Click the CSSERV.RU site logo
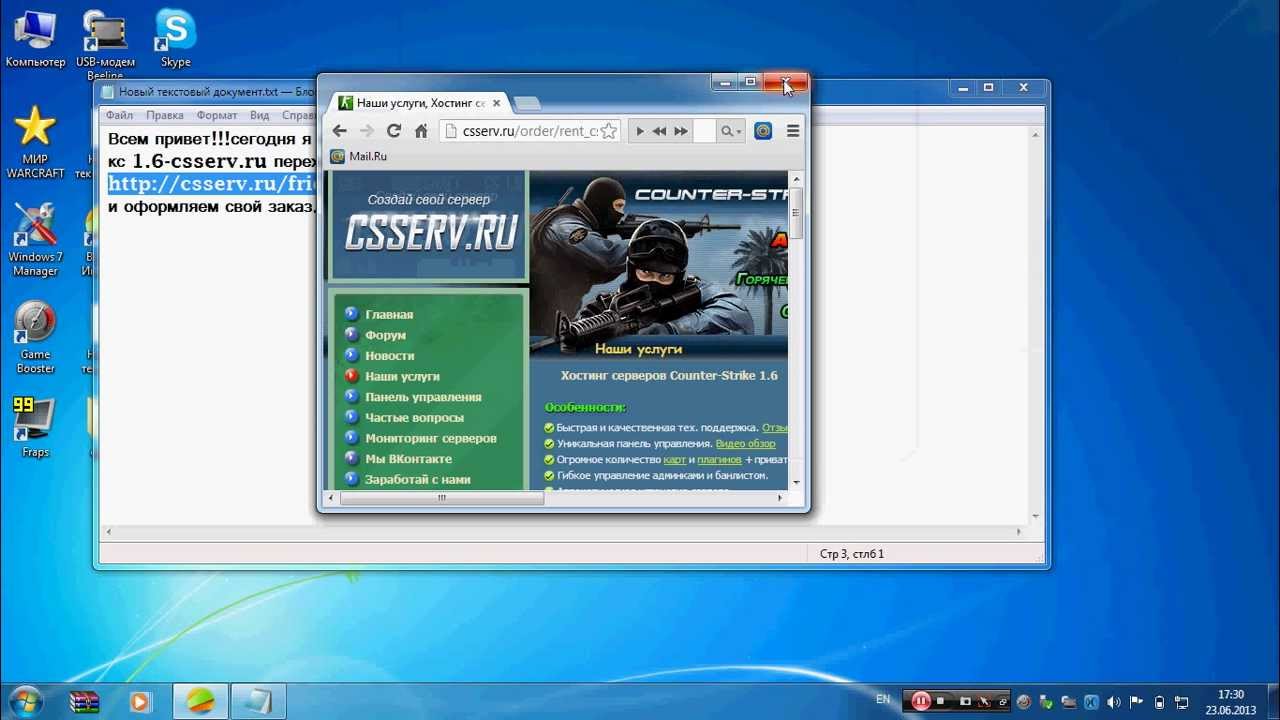Screen dimensions: 1280x720 pyautogui.click(x=430, y=232)
